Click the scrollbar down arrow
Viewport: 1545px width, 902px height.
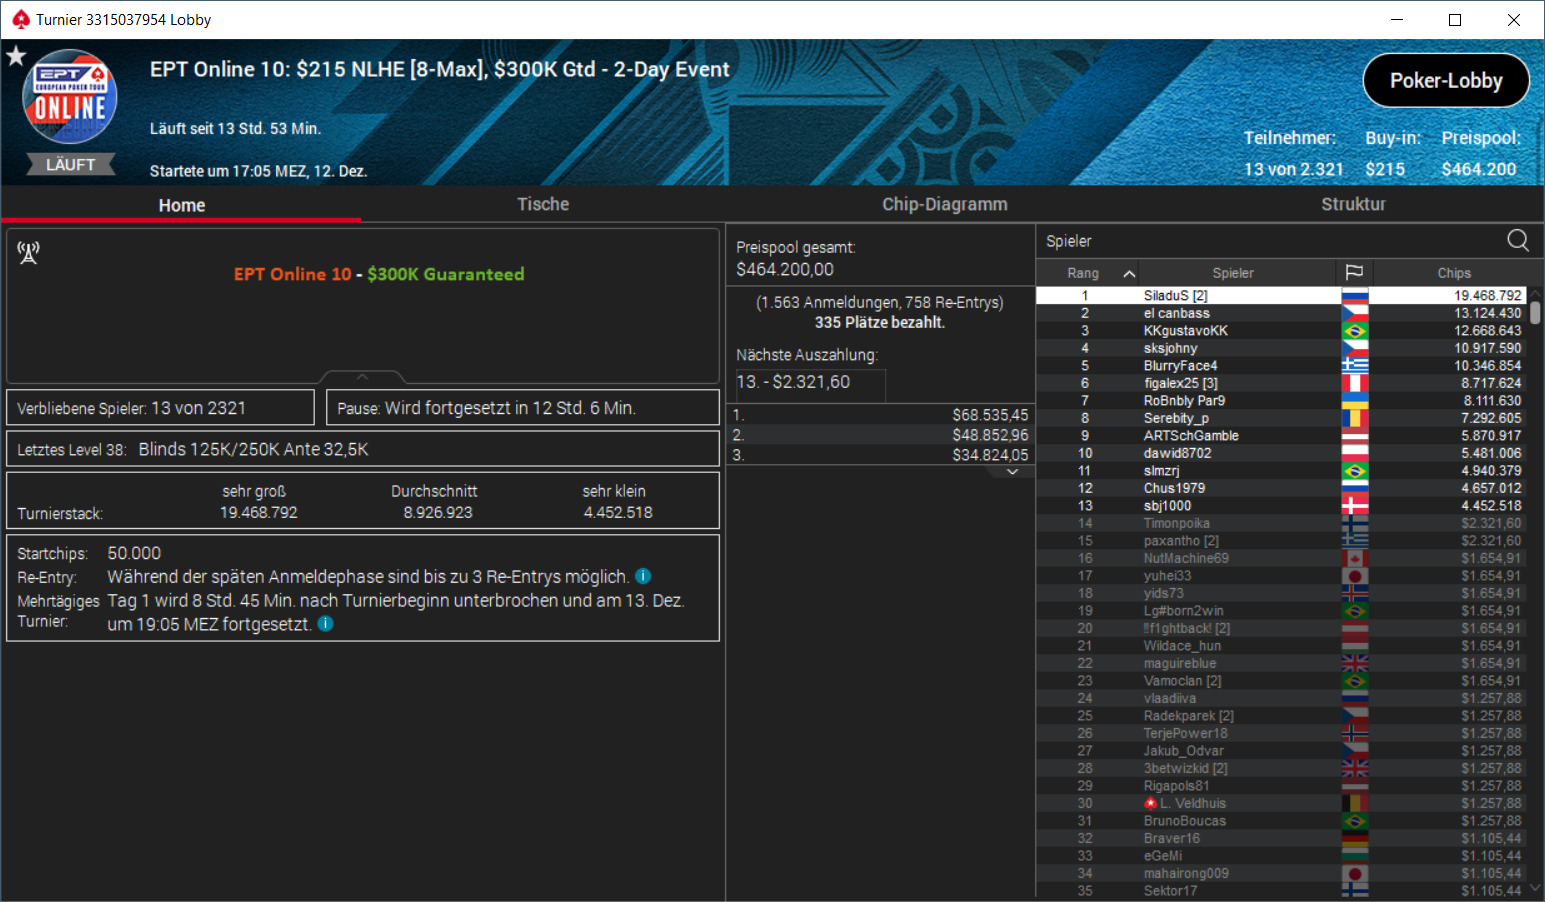click(1535, 889)
